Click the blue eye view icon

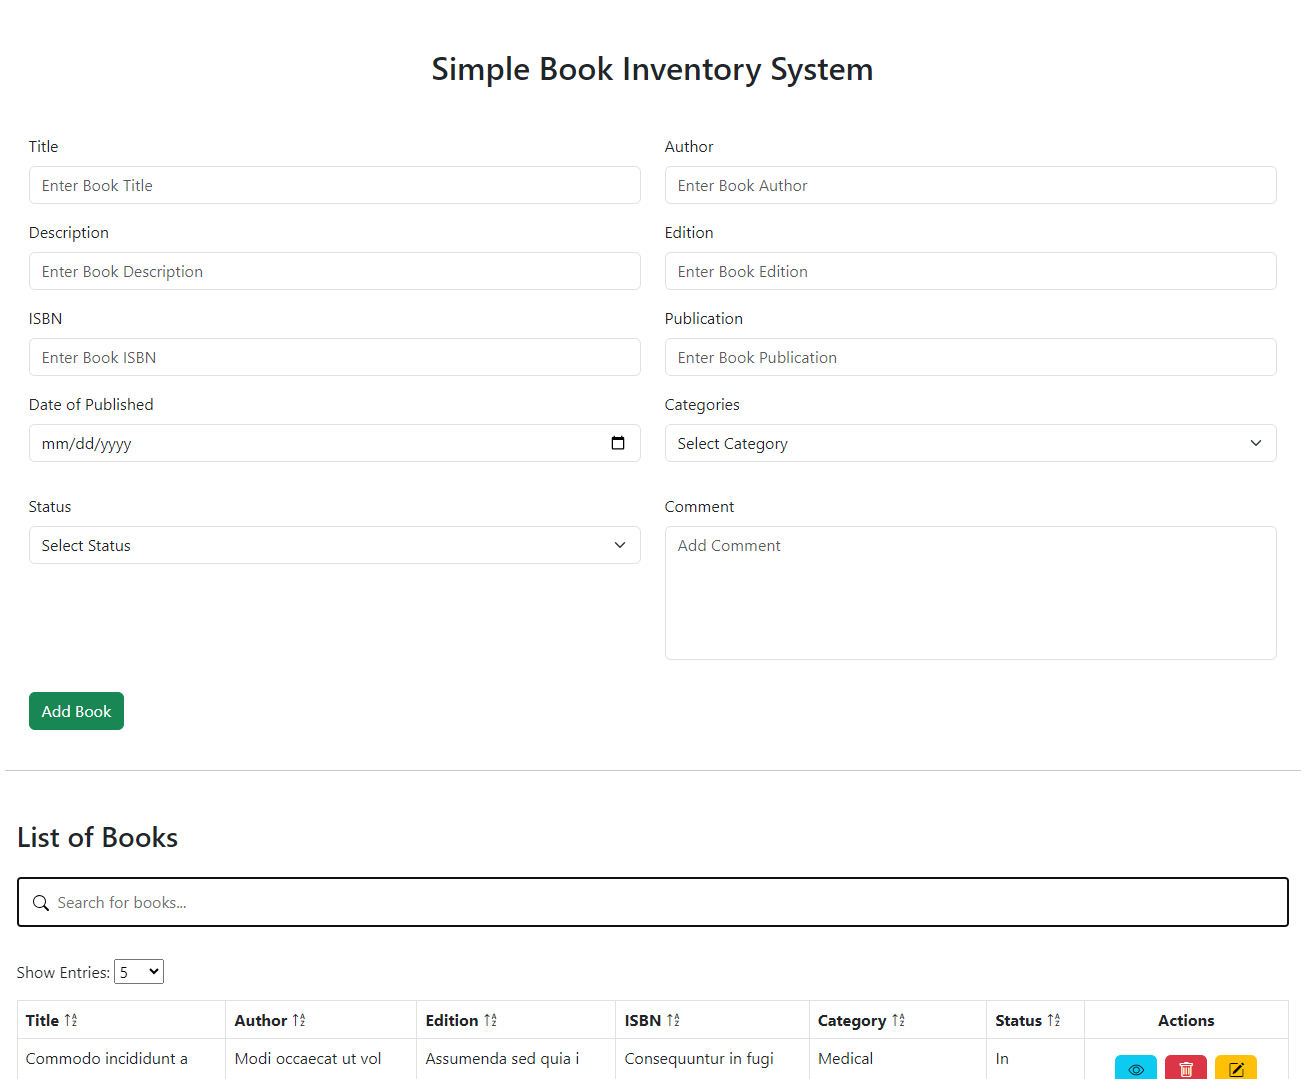tap(1135, 1068)
